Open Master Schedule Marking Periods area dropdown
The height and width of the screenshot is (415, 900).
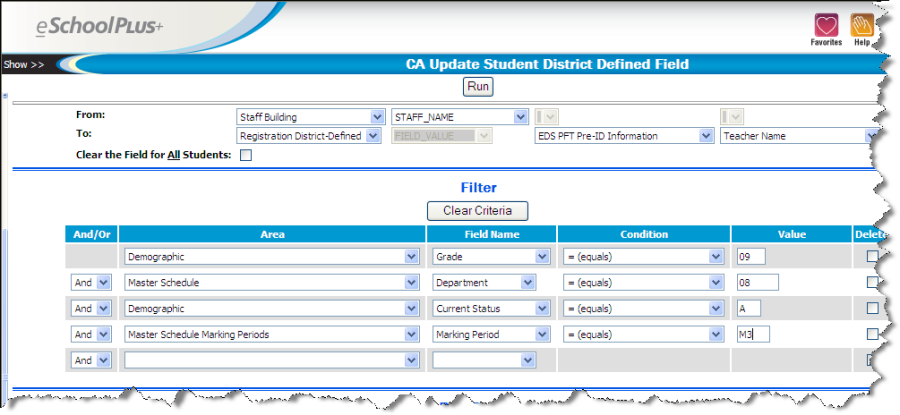point(270,334)
